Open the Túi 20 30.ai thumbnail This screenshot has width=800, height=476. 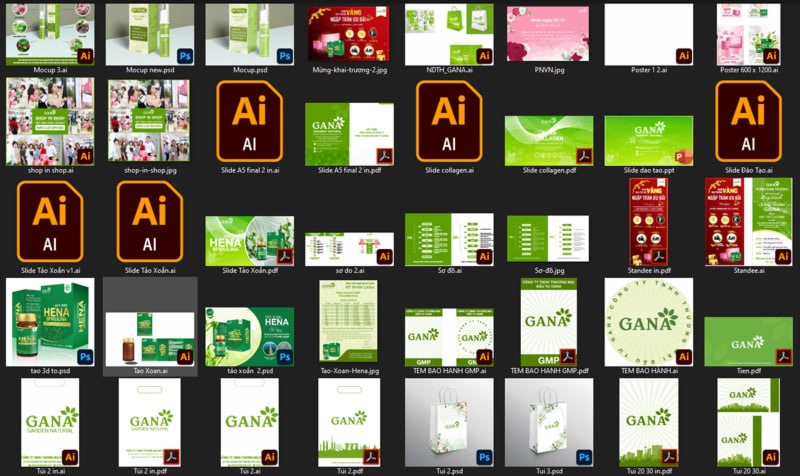pyautogui.click(x=748, y=422)
